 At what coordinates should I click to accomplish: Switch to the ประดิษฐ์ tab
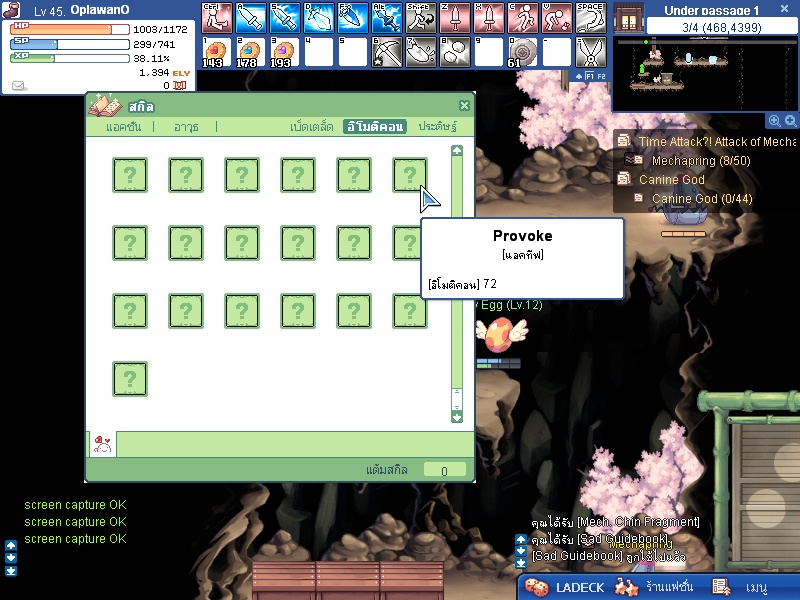pos(438,126)
